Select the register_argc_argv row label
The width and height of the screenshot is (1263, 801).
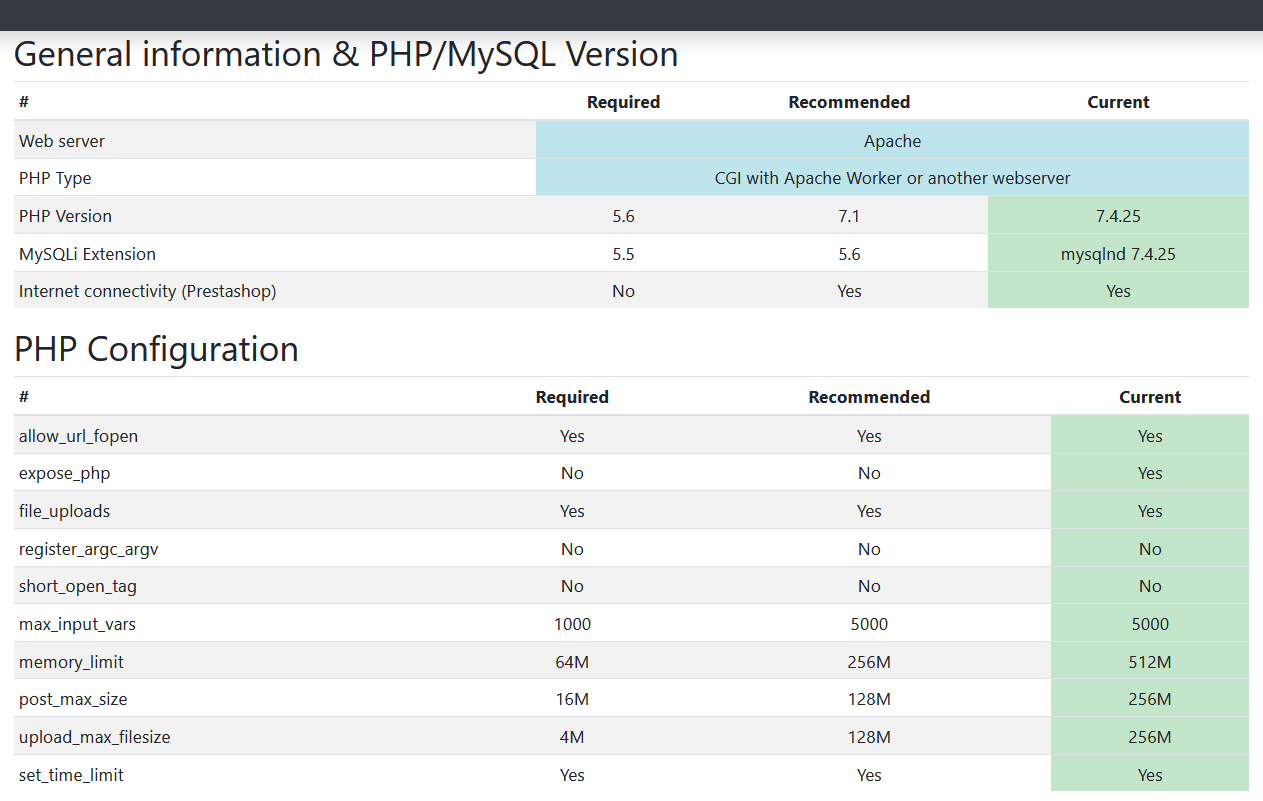(88, 549)
